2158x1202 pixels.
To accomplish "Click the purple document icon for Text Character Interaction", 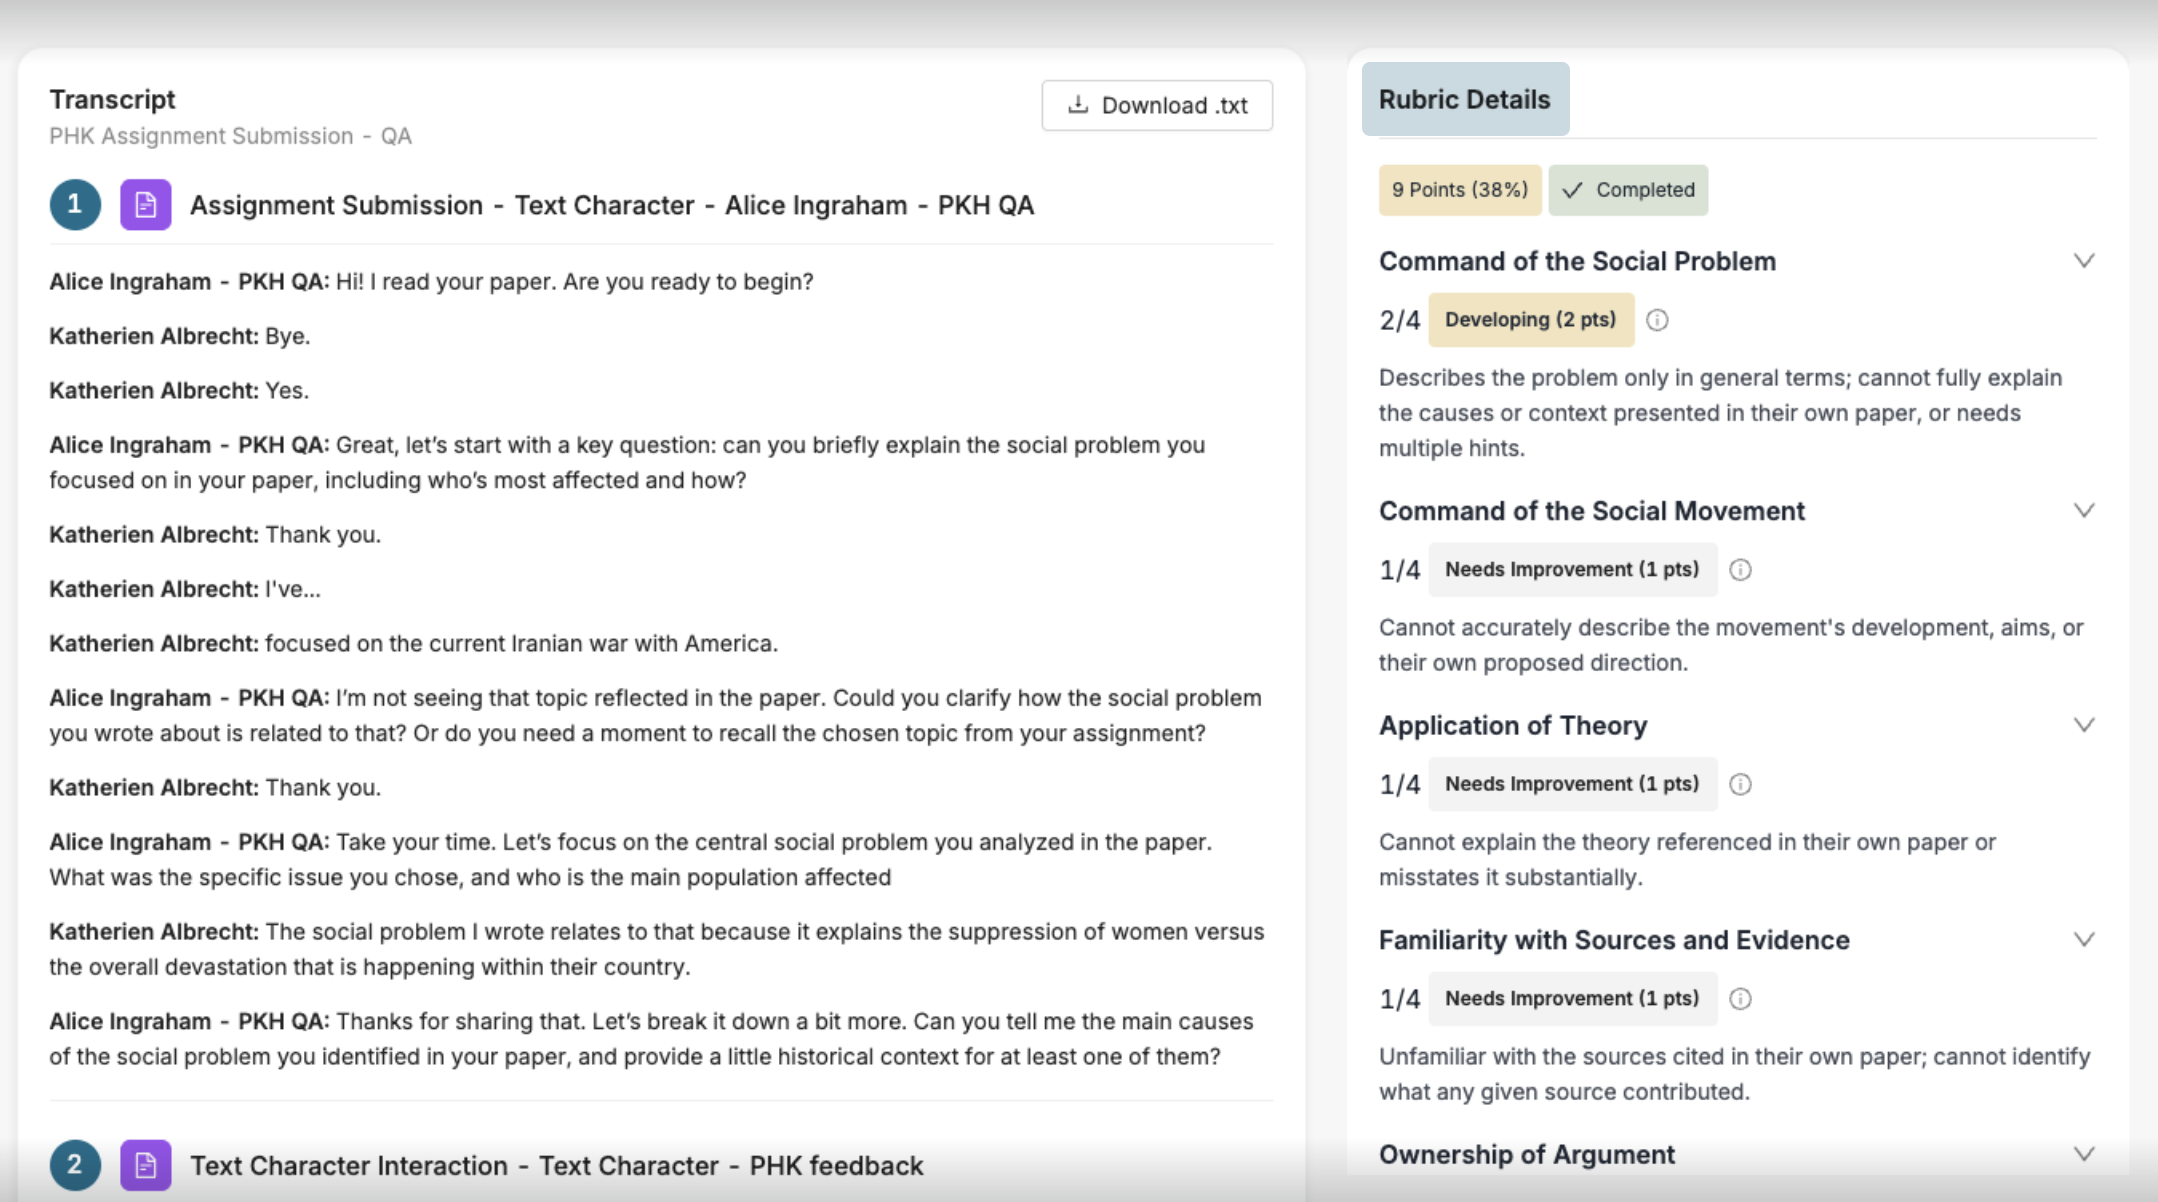I will [x=146, y=1165].
